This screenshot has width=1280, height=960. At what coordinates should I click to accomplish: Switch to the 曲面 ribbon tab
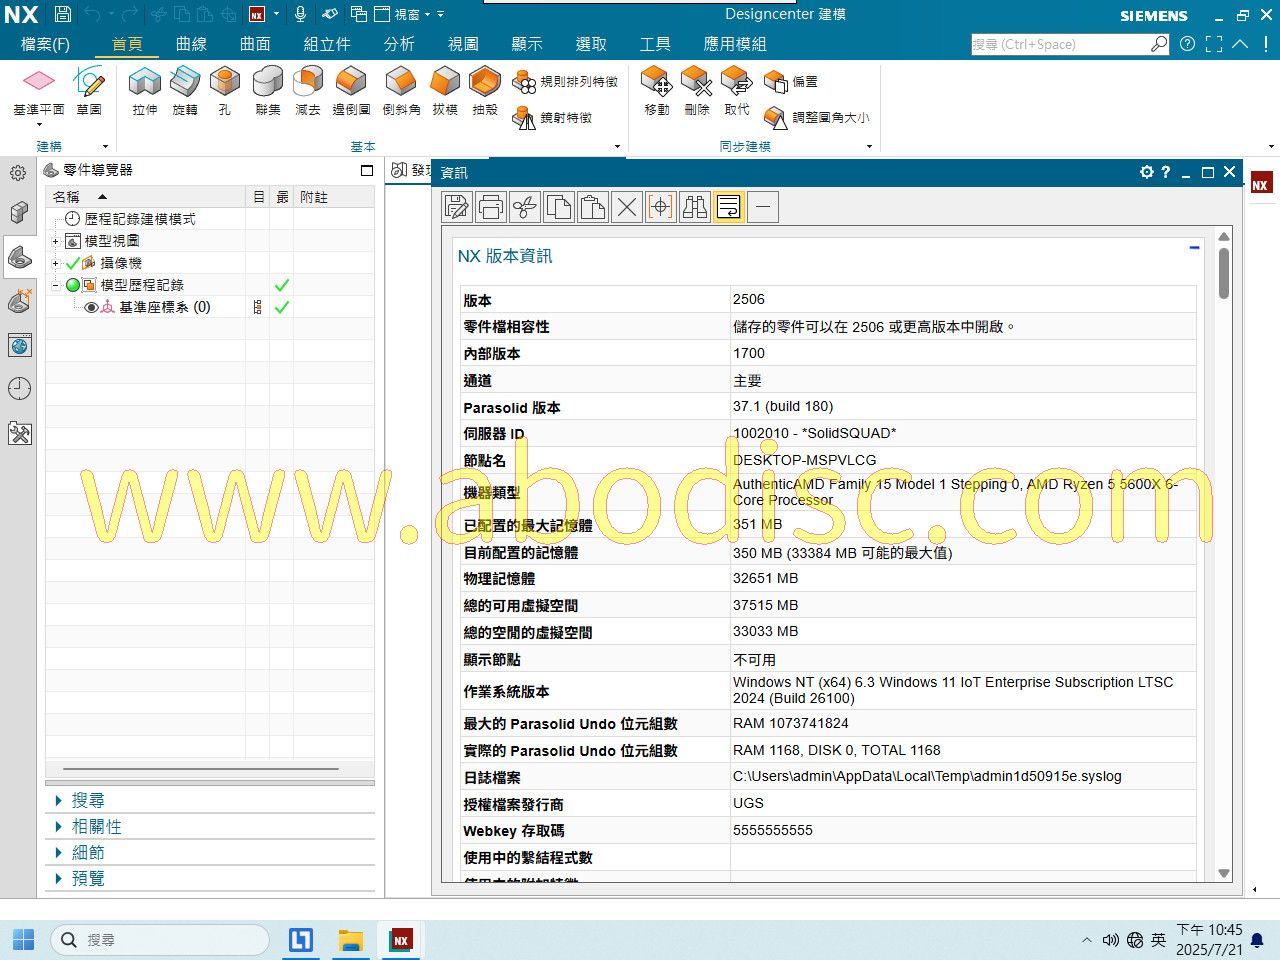pyautogui.click(x=255, y=44)
